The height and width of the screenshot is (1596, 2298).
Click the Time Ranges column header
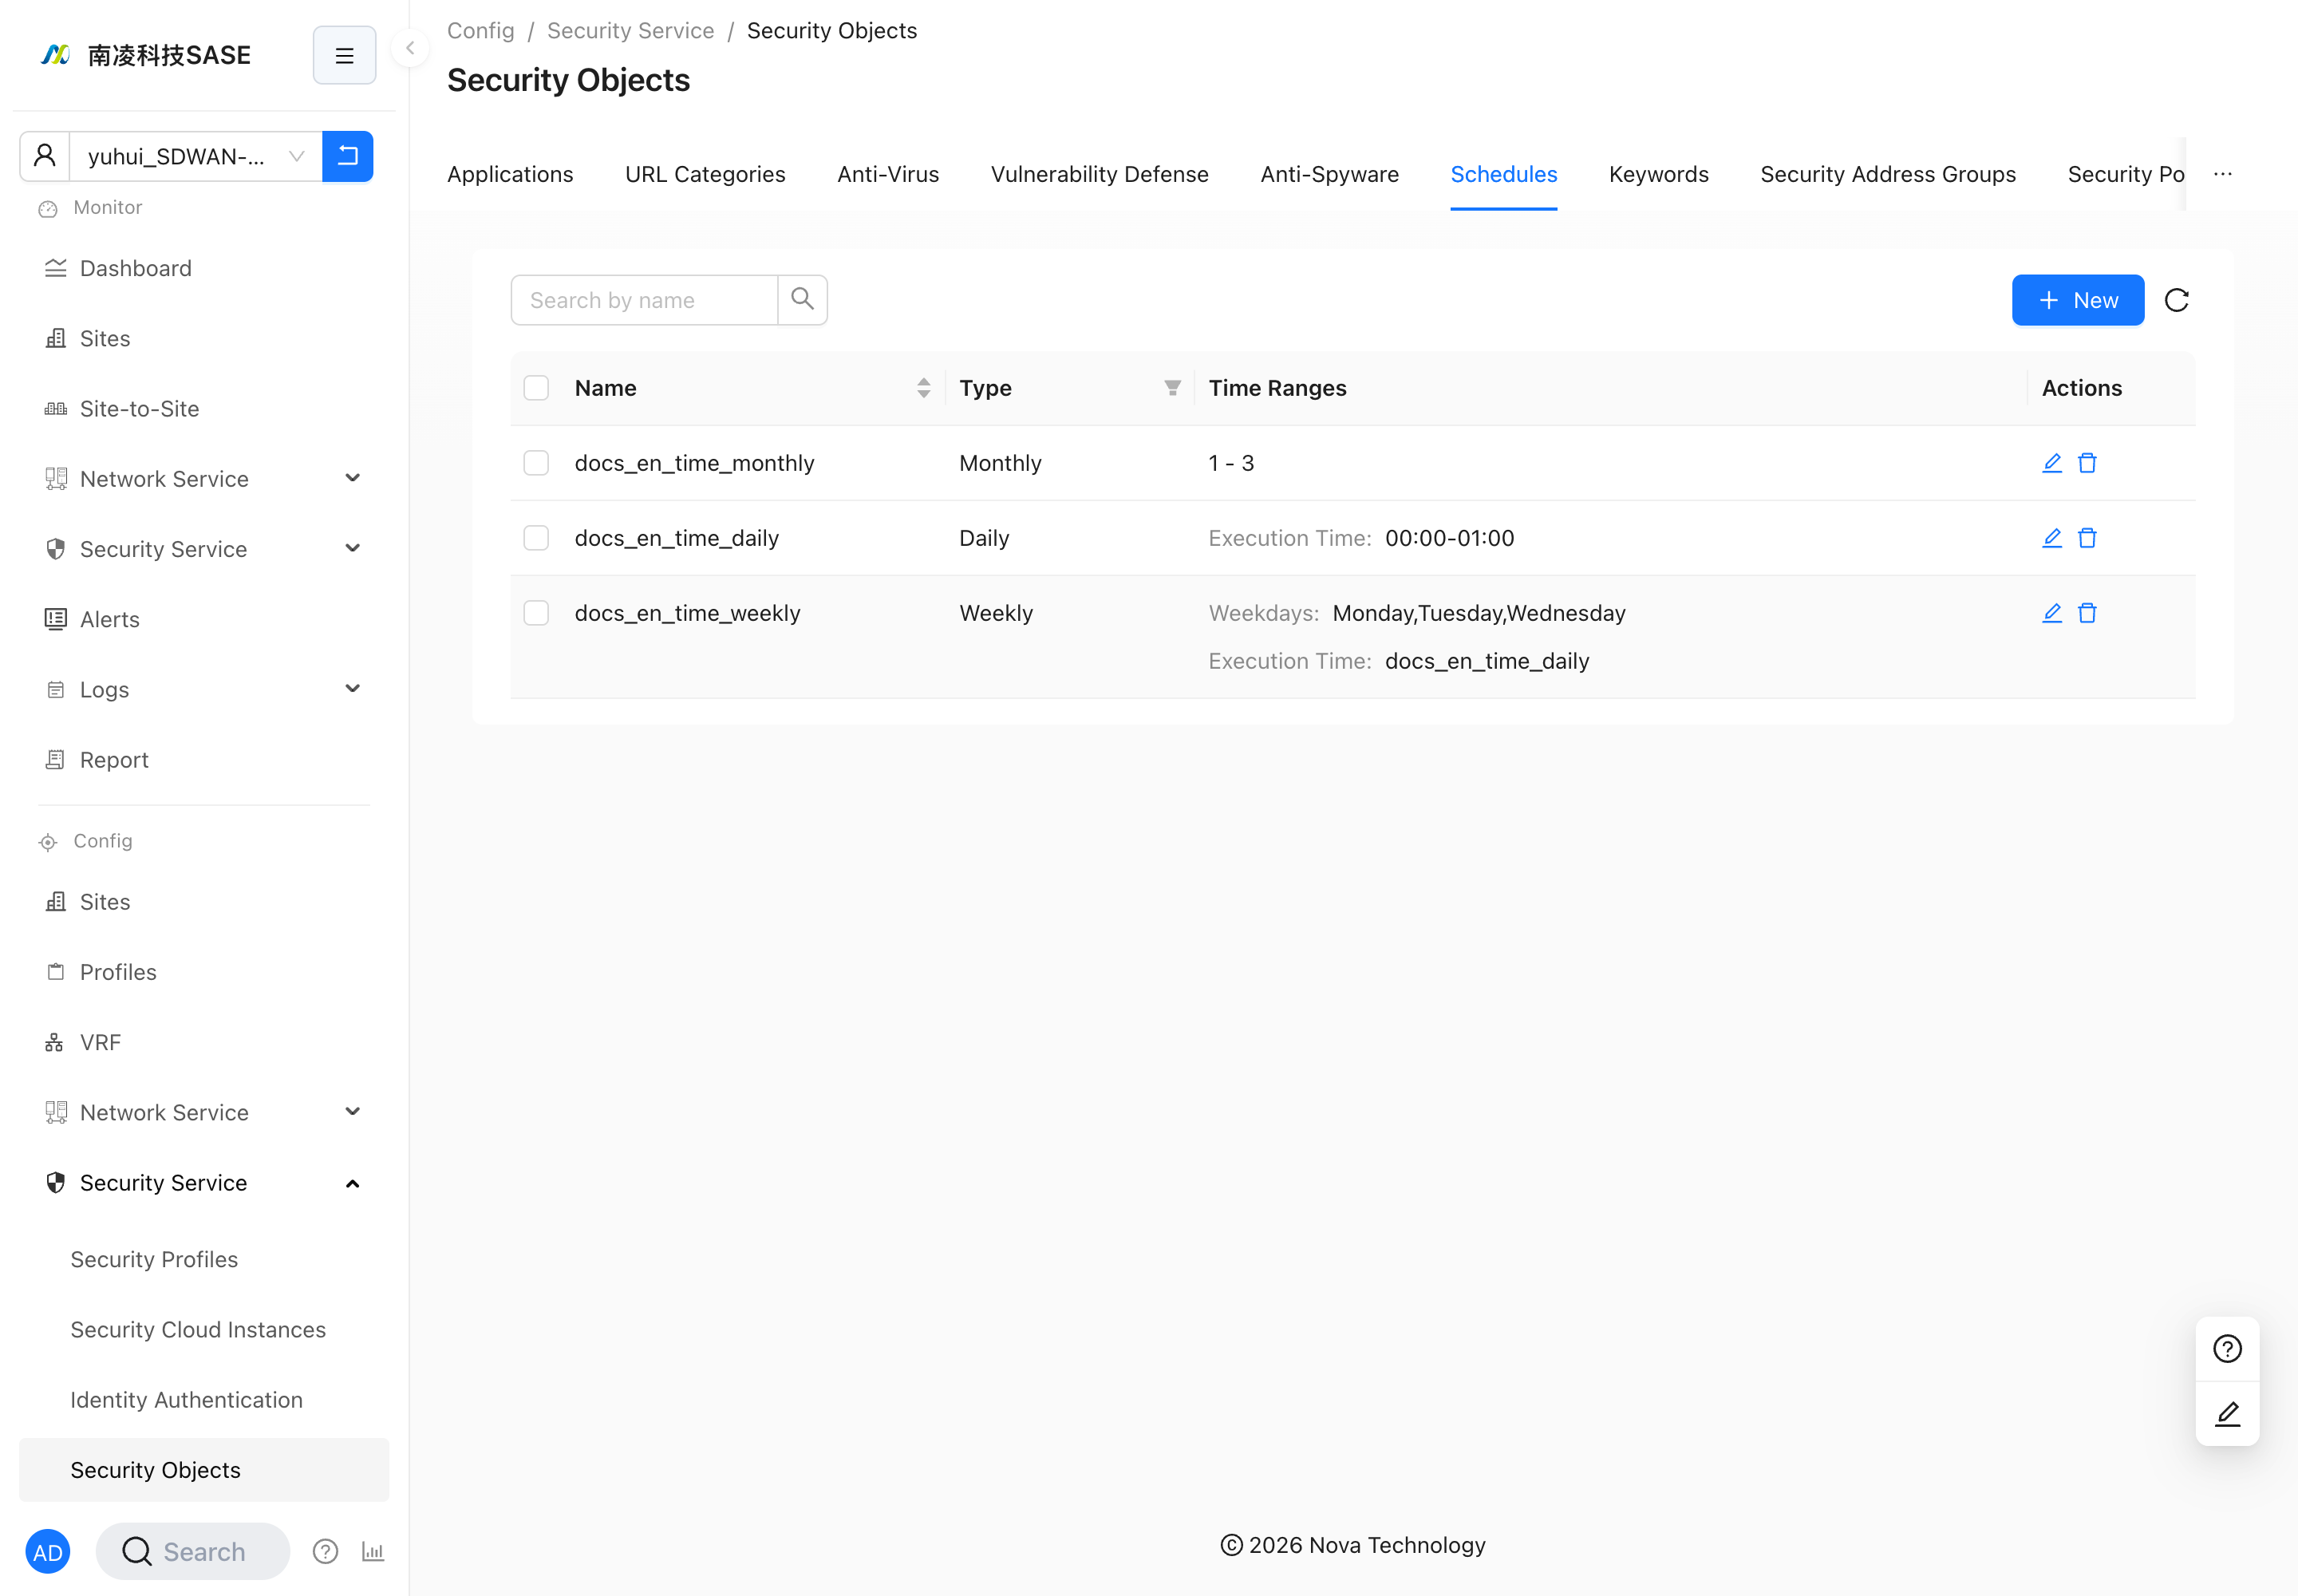[1277, 388]
